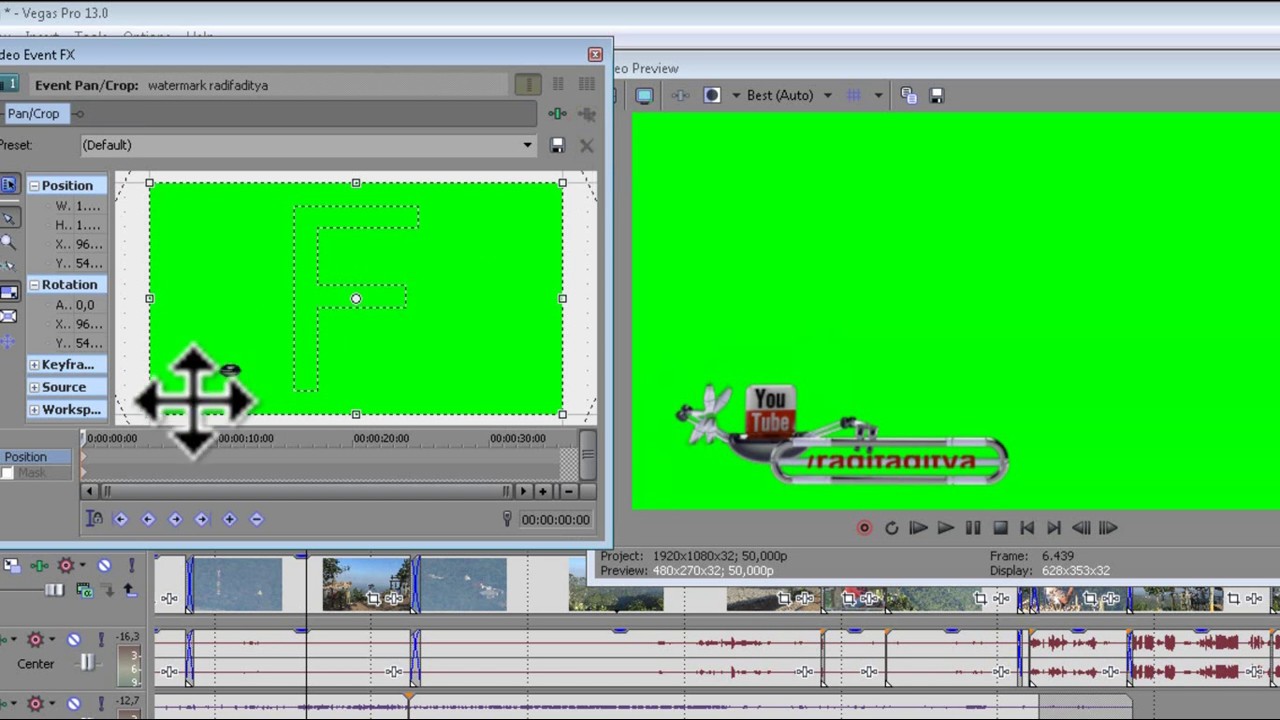Toggle the Mask checkbox

7,473
